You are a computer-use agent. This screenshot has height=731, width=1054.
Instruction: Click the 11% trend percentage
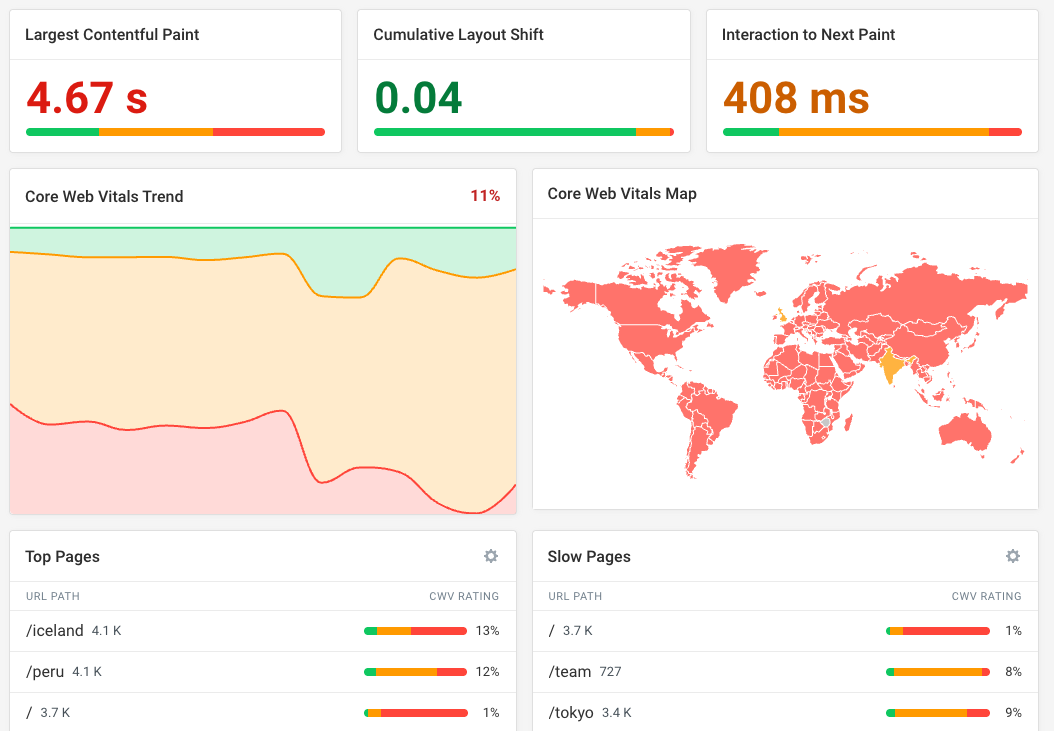click(485, 196)
